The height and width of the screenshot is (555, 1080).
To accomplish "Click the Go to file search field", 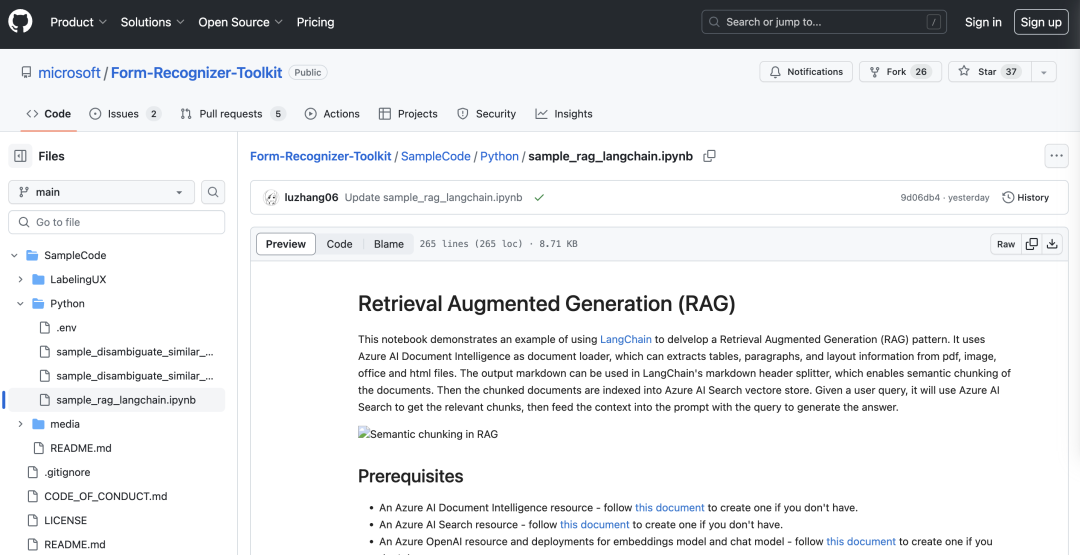I will pyautogui.click(x=118, y=222).
